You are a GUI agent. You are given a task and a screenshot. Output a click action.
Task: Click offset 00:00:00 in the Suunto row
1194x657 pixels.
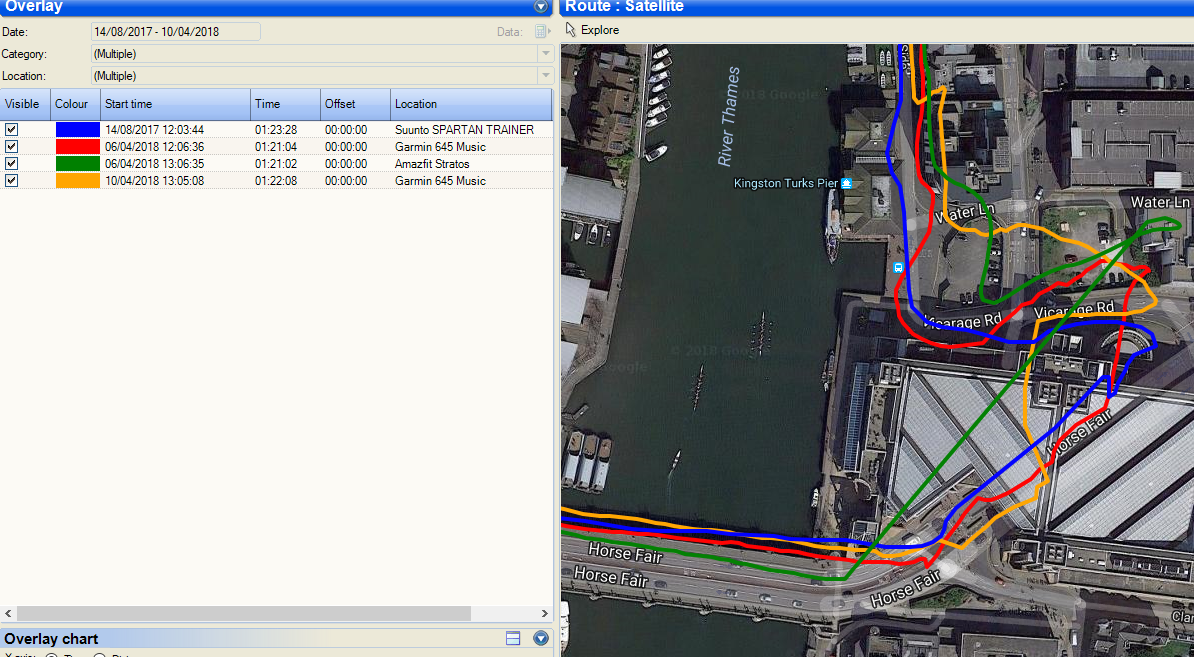point(346,130)
